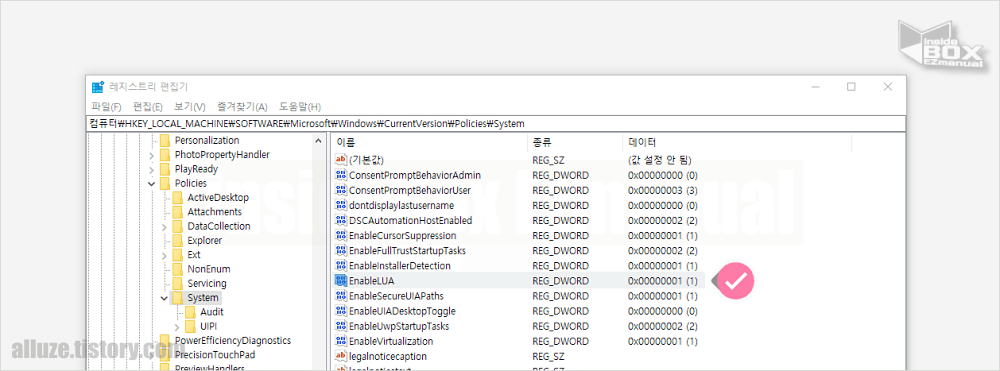Select the PhotoPropertyHandler folder icon
Screen dimensions: 1000x371
point(165,155)
